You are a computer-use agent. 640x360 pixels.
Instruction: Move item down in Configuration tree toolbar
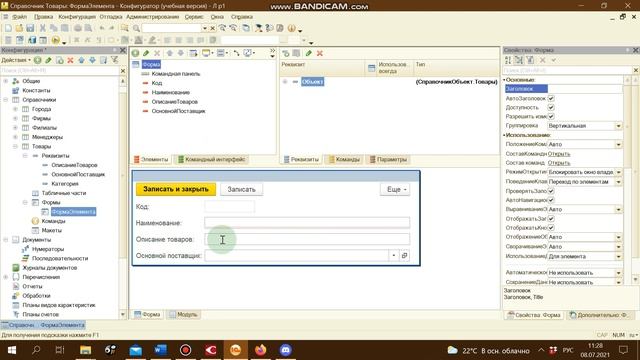pyautogui.click(x=92, y=60)
